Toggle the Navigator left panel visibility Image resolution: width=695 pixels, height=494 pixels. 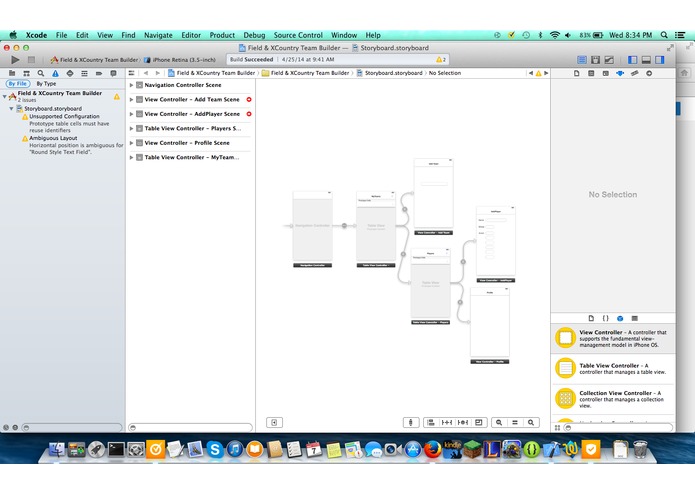click(633, 59)
